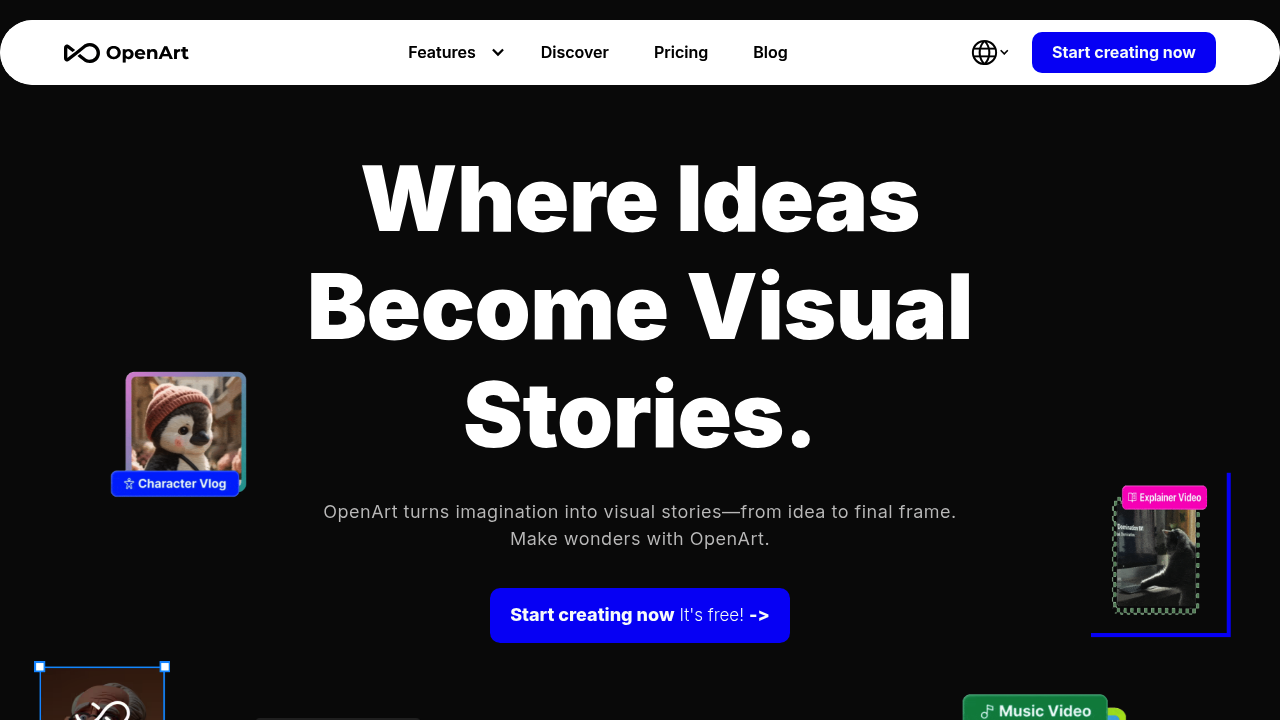The height and width of the screenshot is (720, 1280).
Task: Visit the Blog link
Action: [x=770, y=52]
